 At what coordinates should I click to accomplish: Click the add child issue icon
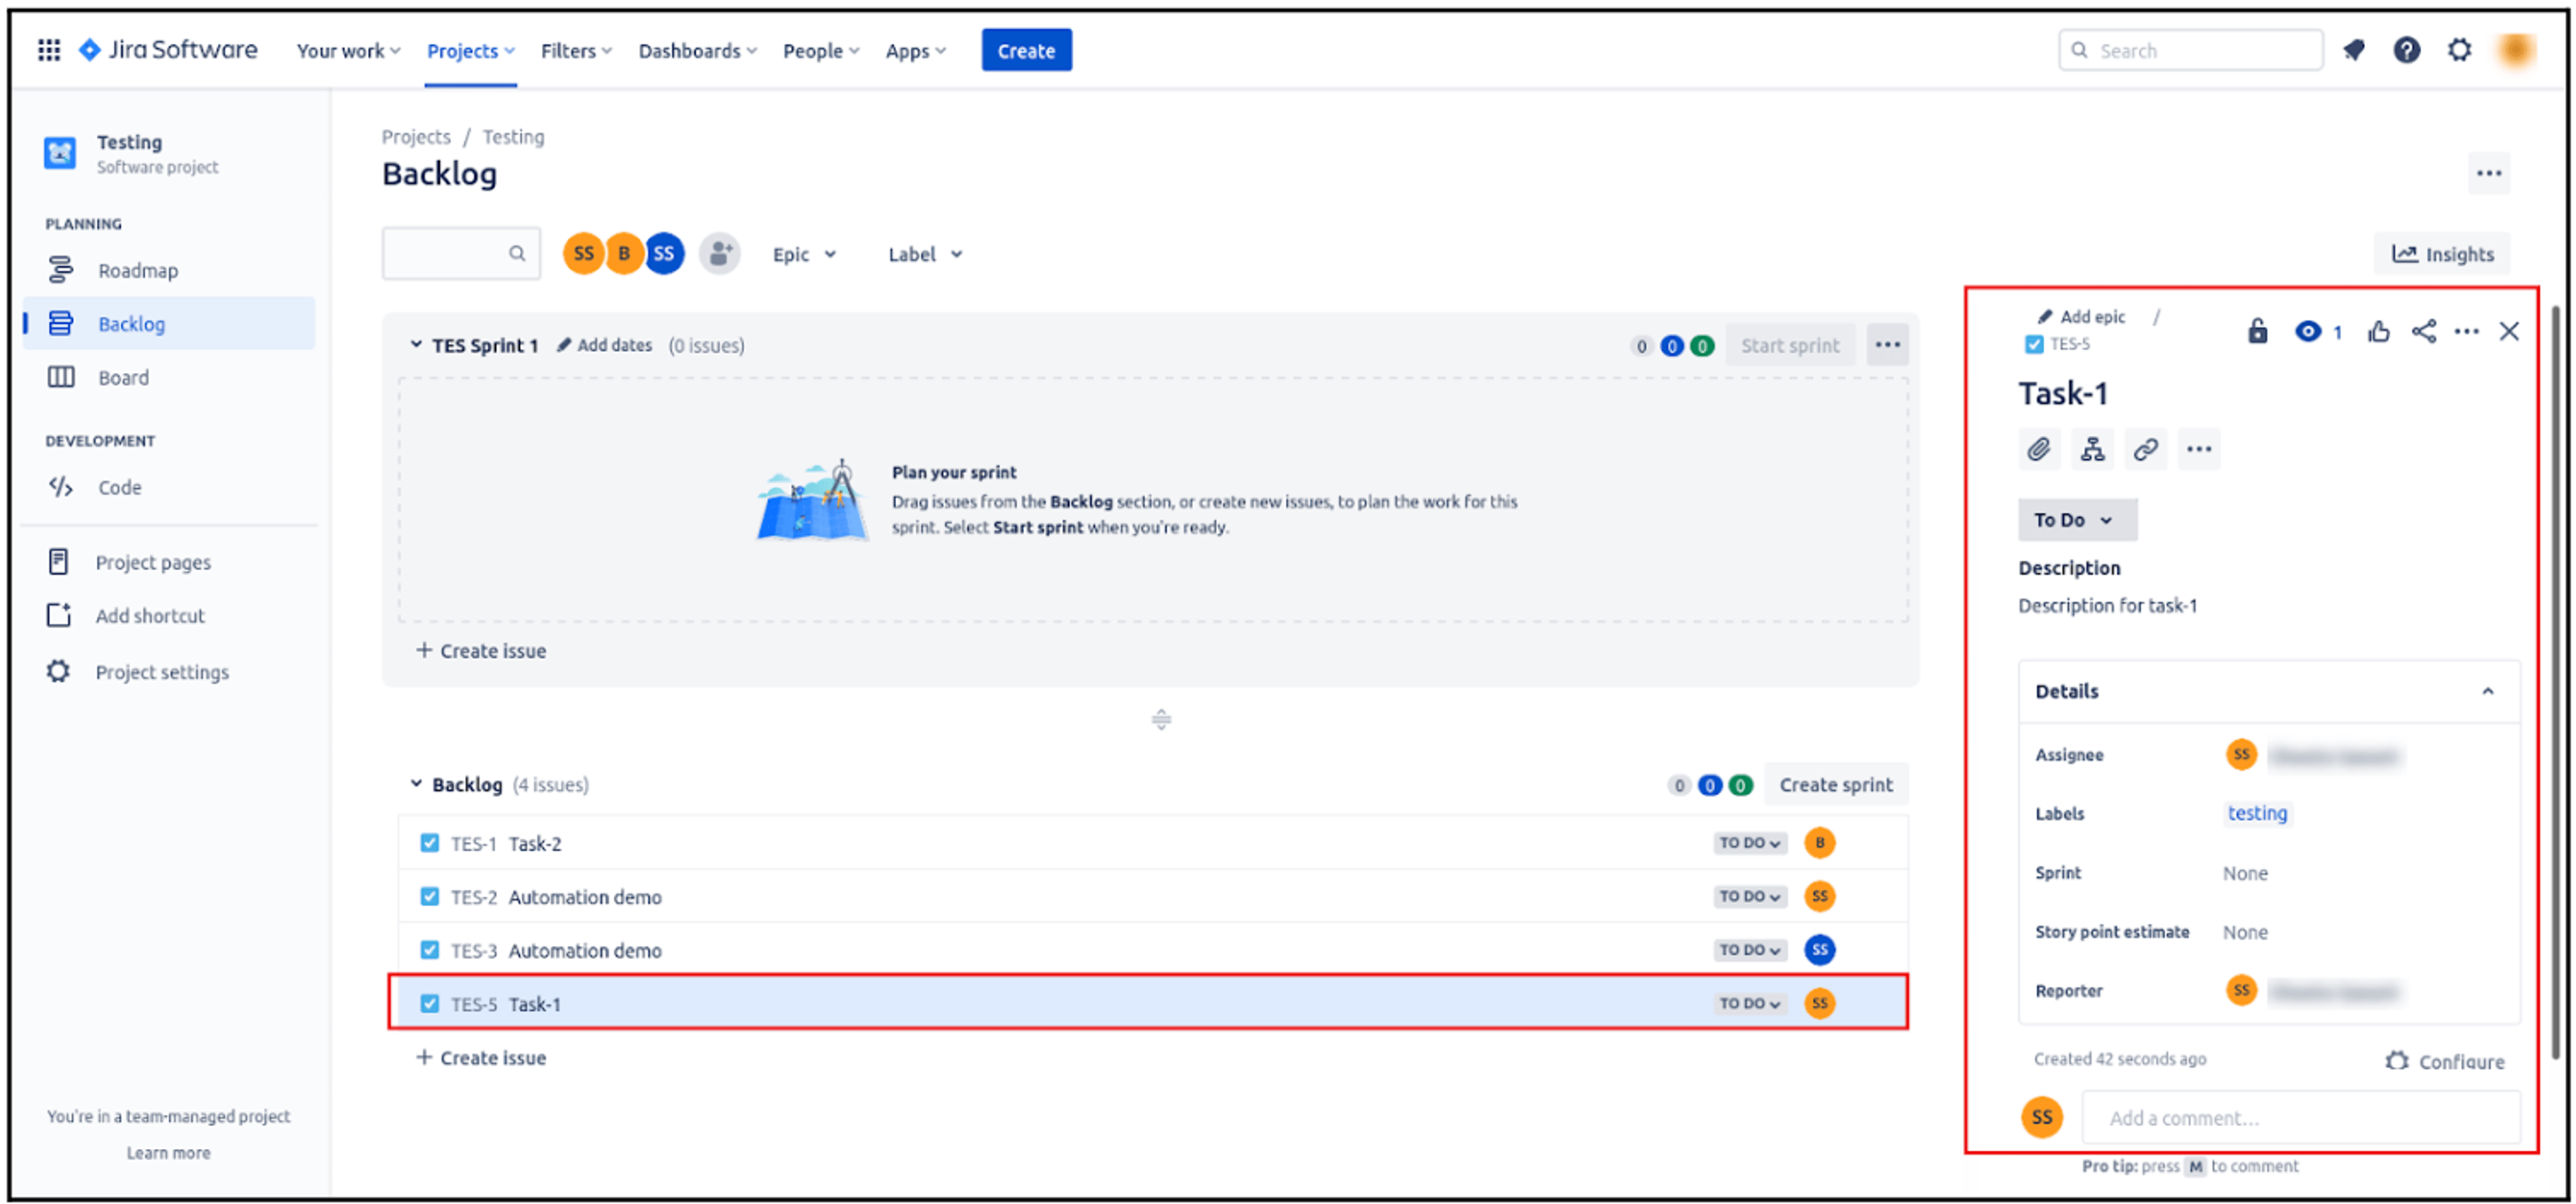pos(2092,449)
